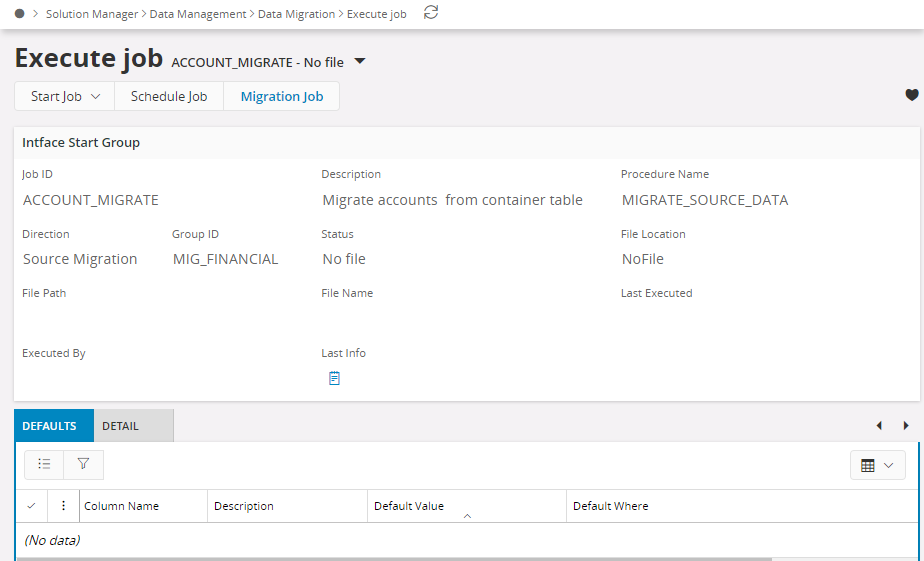Toggle the select-all checkmark in table header
The image size is (924, 561).
31,506
